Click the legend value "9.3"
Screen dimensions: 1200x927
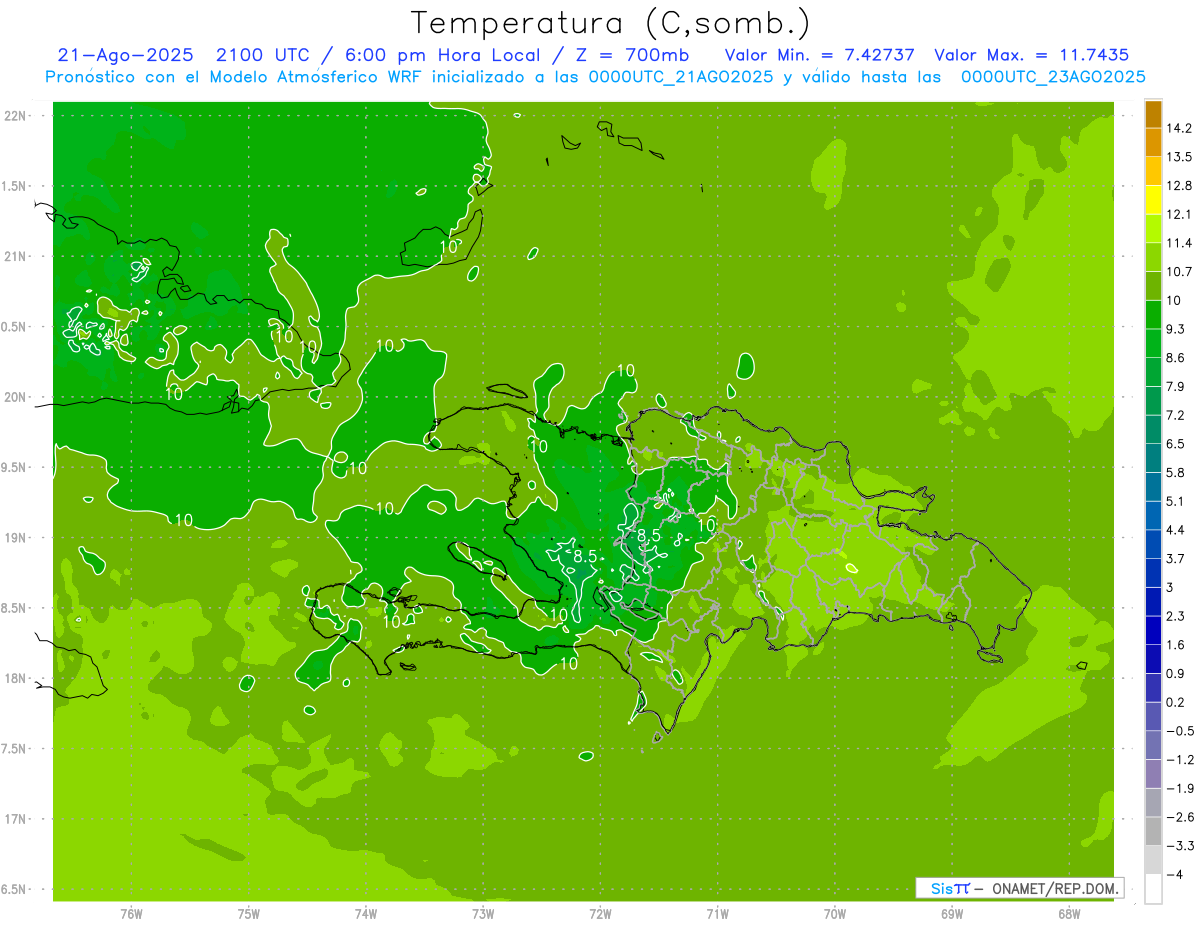click(x=1175, y=329)
